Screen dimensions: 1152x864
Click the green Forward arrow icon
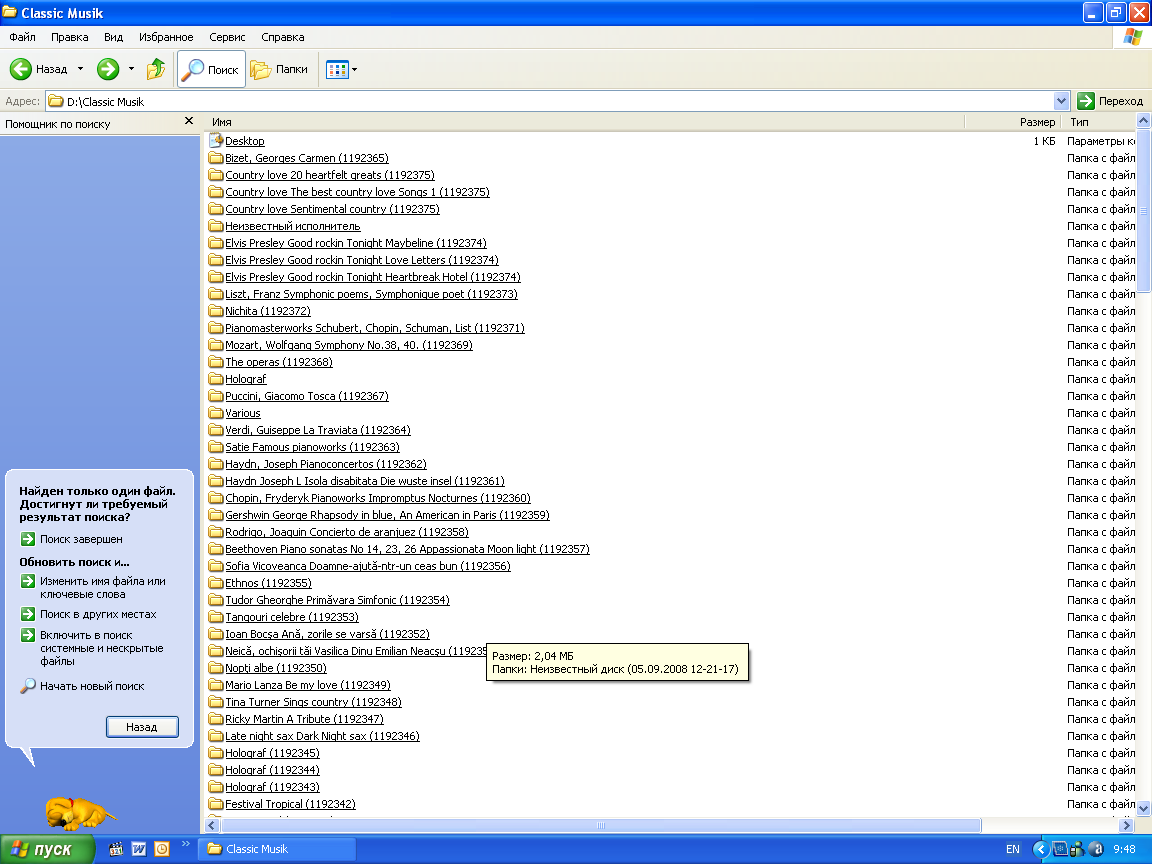(x=108, y=69)
